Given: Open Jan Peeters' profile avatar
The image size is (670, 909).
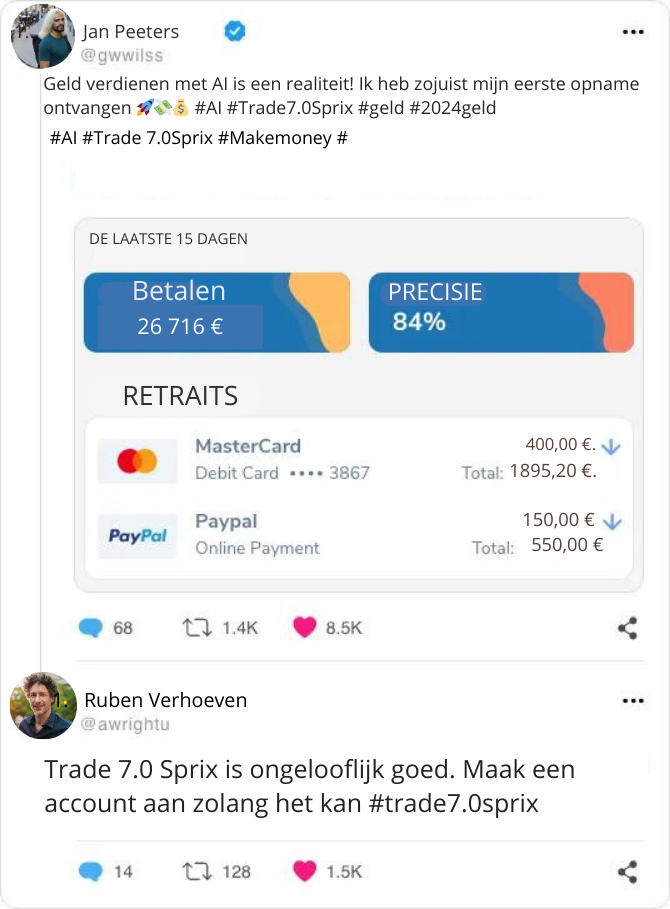Looking at the screenshot, I should [x=43, y=36].
